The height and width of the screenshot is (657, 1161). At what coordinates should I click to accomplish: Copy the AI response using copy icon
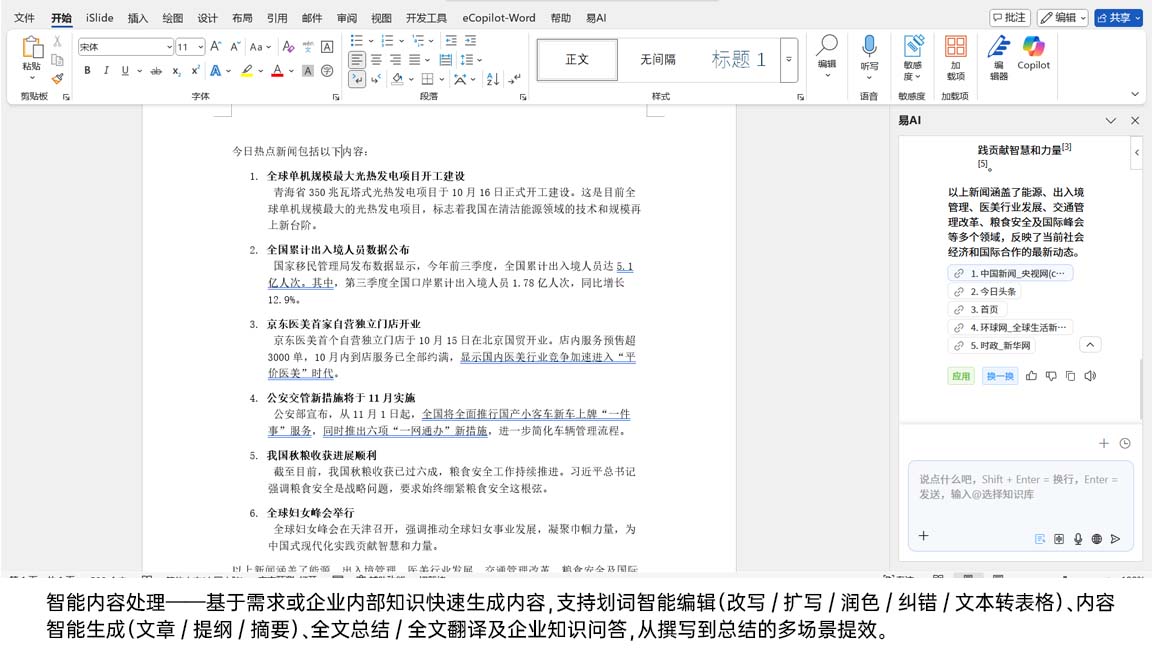(x=1070, y=376)
